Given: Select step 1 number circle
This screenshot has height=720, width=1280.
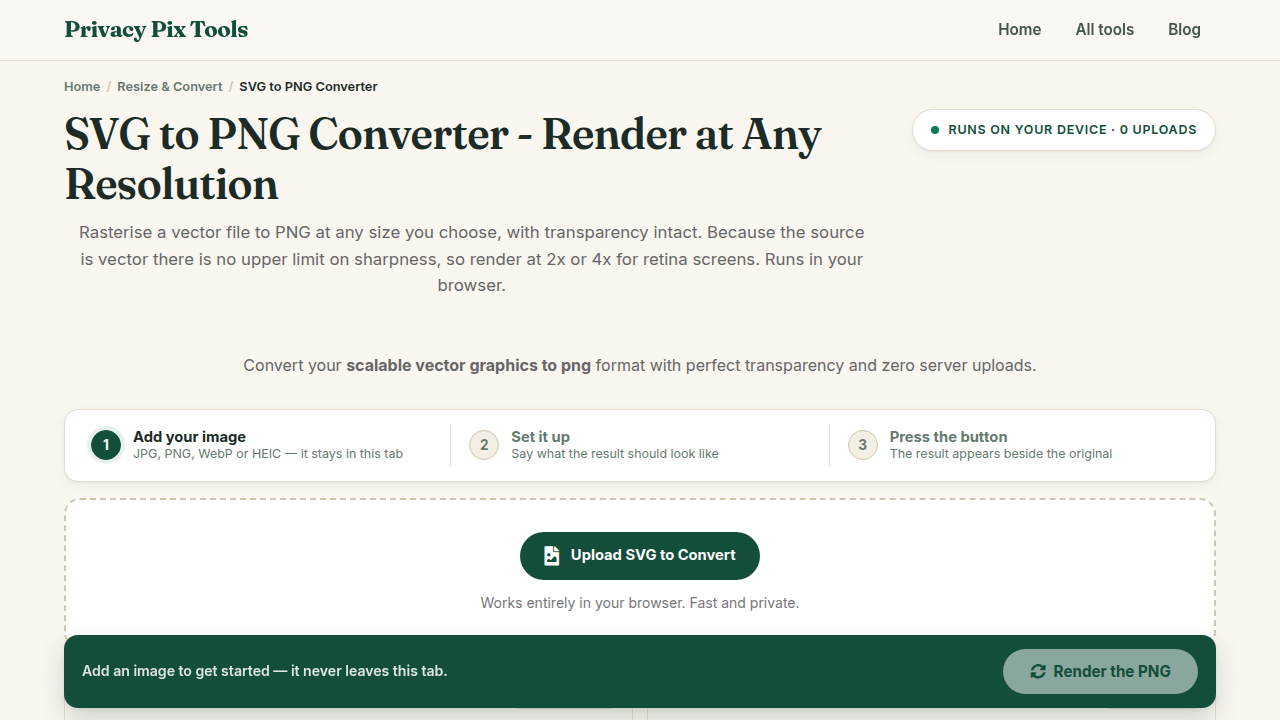Looking at the screenshot, I should point(105,445).
